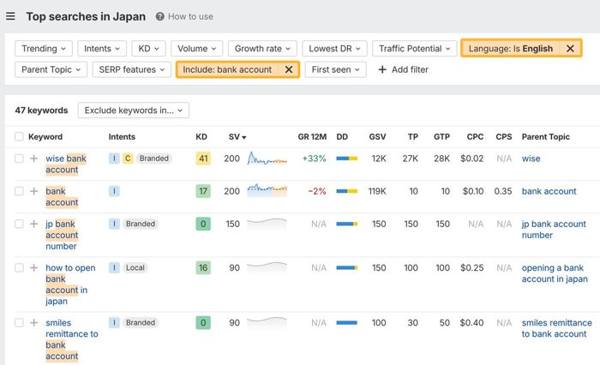This screenshot has width=600, height=365.
Task: Click the DD bar for smiles remittance row
Action: click(347, 323)
